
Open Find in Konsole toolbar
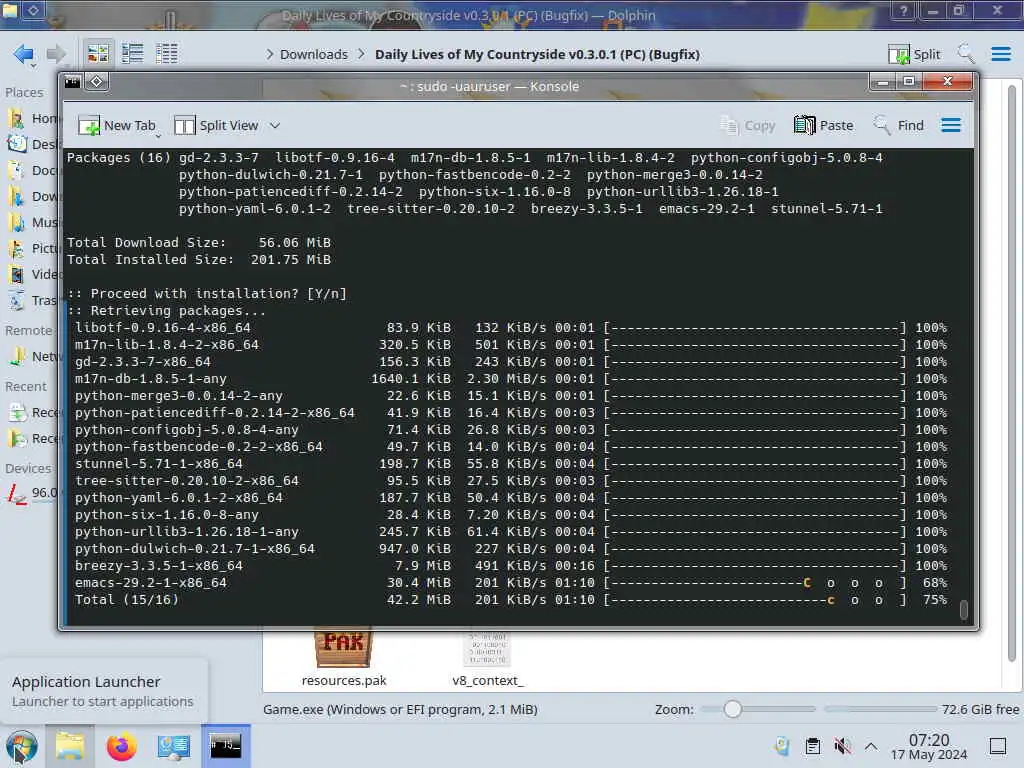coord(899,125)
